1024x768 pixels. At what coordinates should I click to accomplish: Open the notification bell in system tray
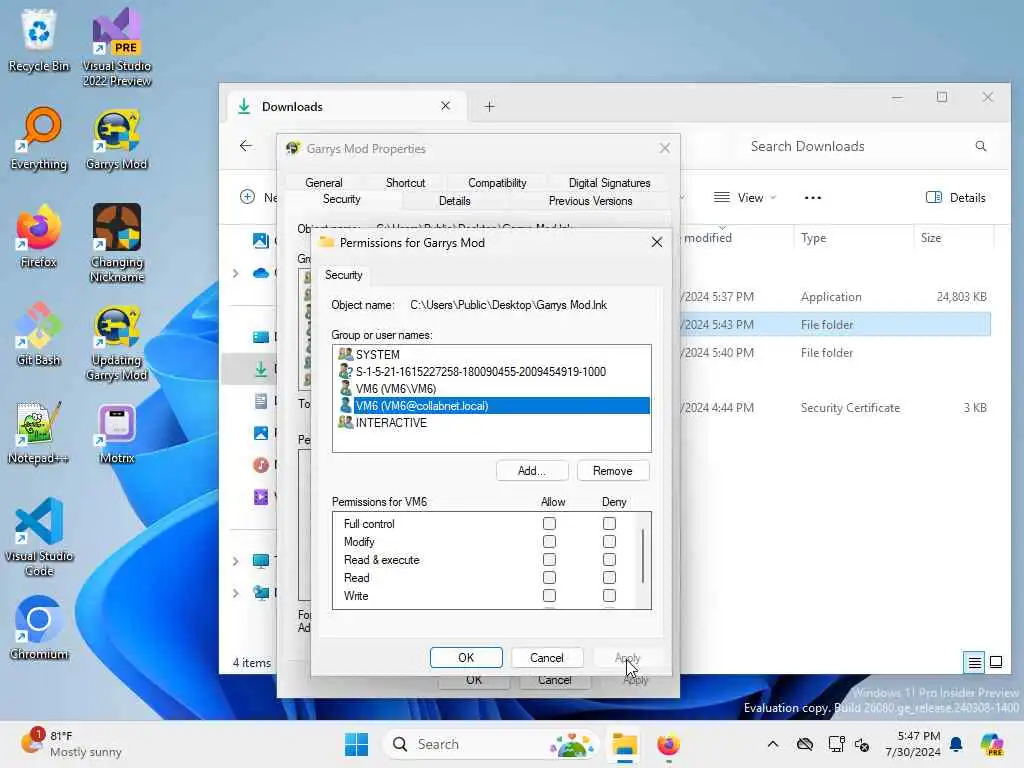point(956,744)
